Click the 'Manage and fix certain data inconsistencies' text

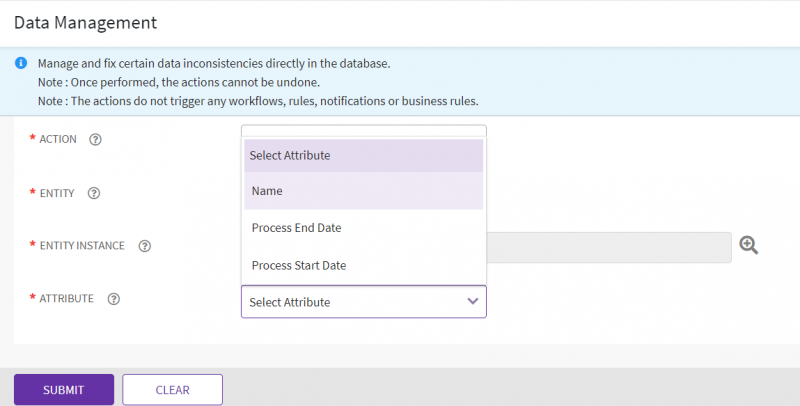click(214, 64)
